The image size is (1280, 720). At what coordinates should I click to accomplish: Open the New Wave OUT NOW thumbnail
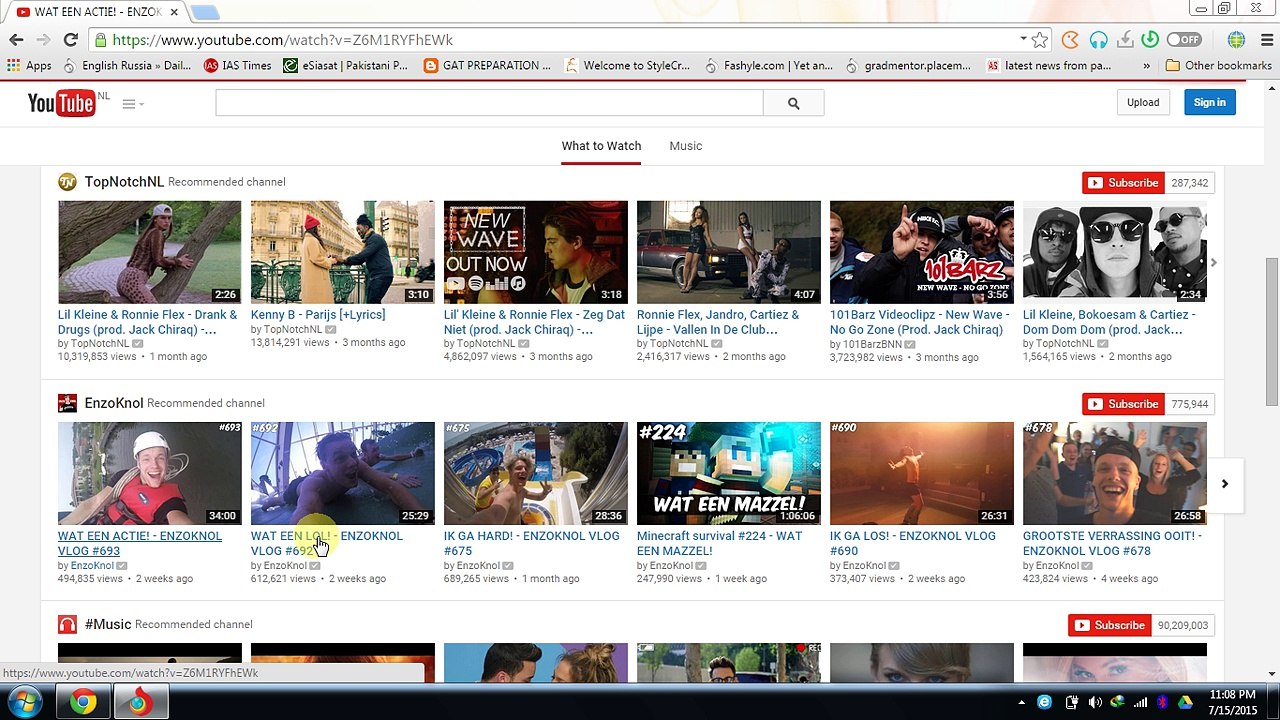pos(535,252)
